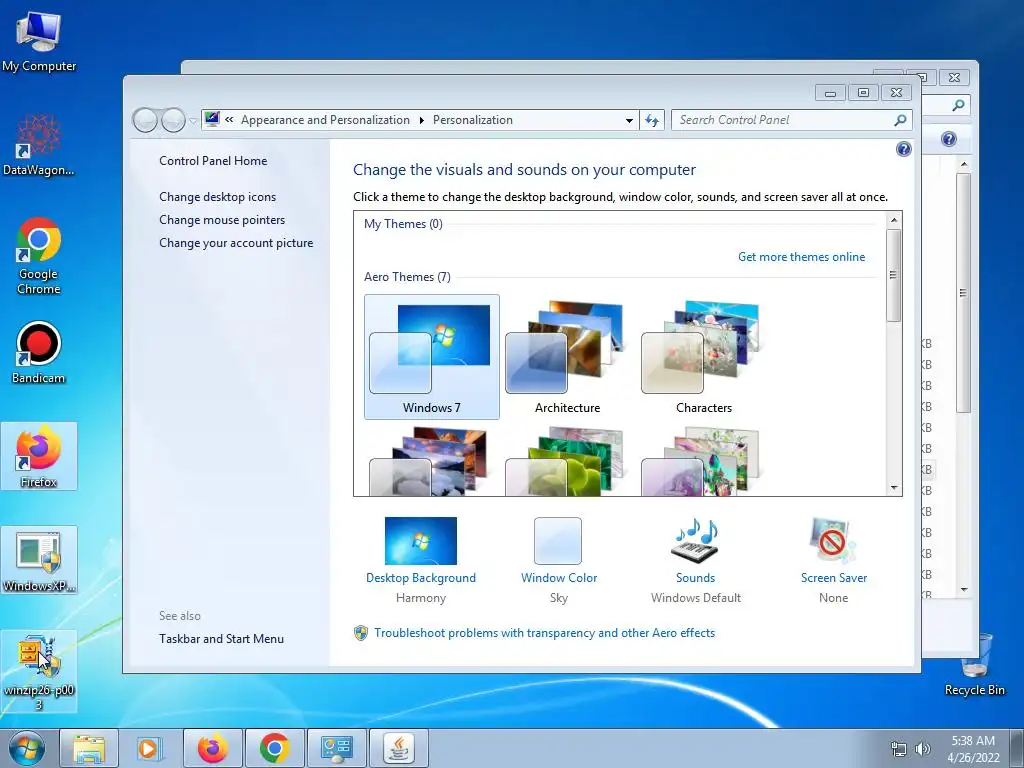Click help icon in the background window
The height and width of the screenshot is (768, 1024).
(x=949, y=138)
